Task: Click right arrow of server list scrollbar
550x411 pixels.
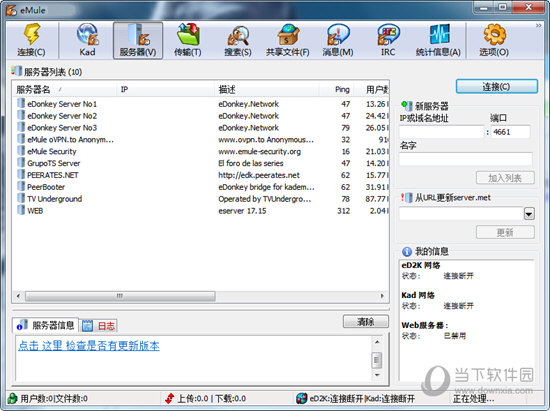Action: pyautogui.click(x=382, y=296)
